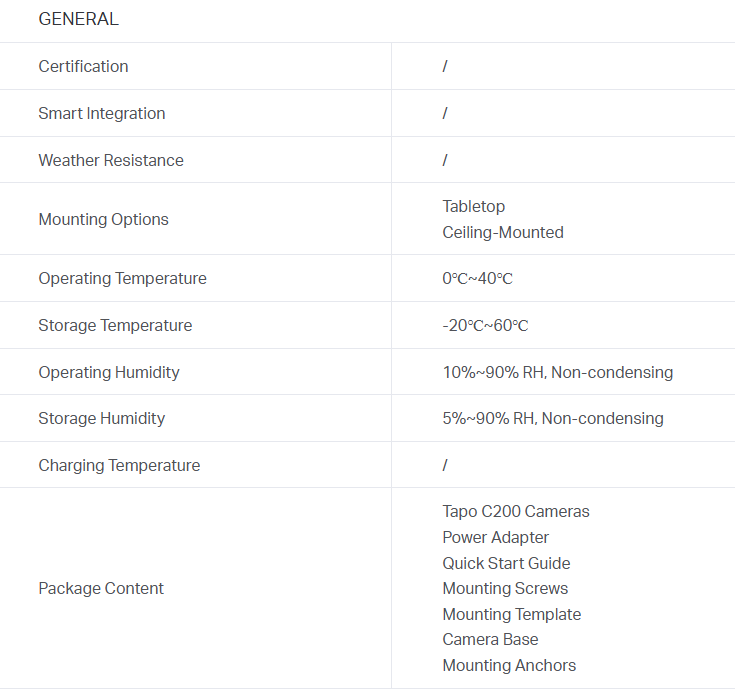This screenshot has width=735, height=693.
Task: Click the GENERAL section heading
Action: (78, 19)
